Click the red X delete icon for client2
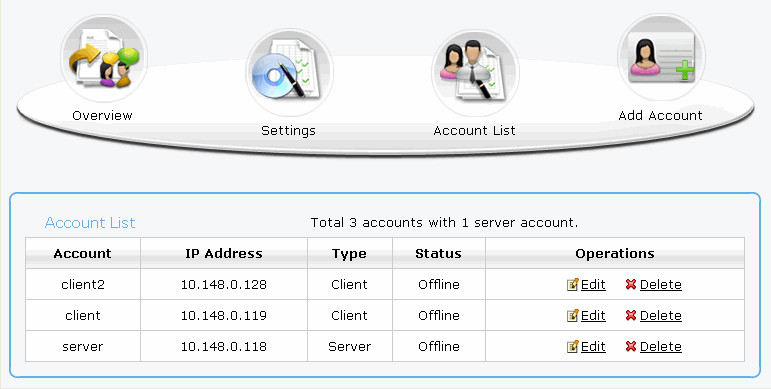This screenshot has height=389, width=771. point(631,284)
